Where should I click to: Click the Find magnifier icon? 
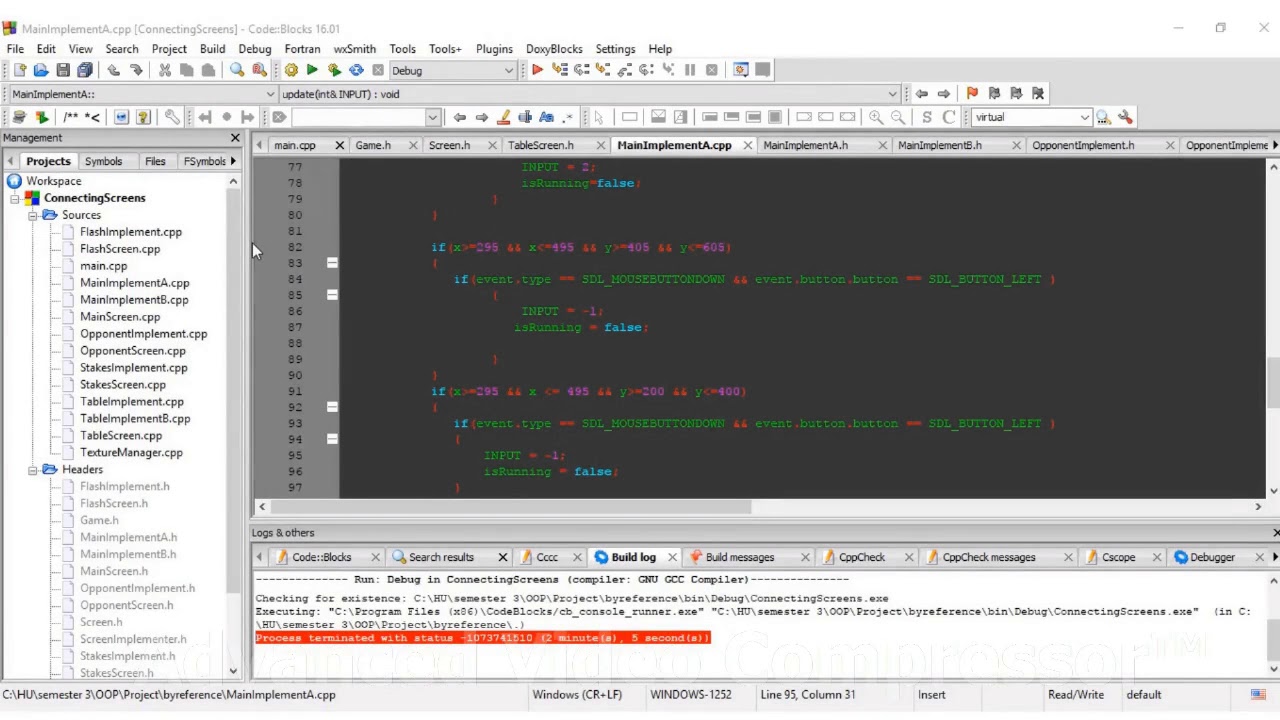(x=237, y=70)
